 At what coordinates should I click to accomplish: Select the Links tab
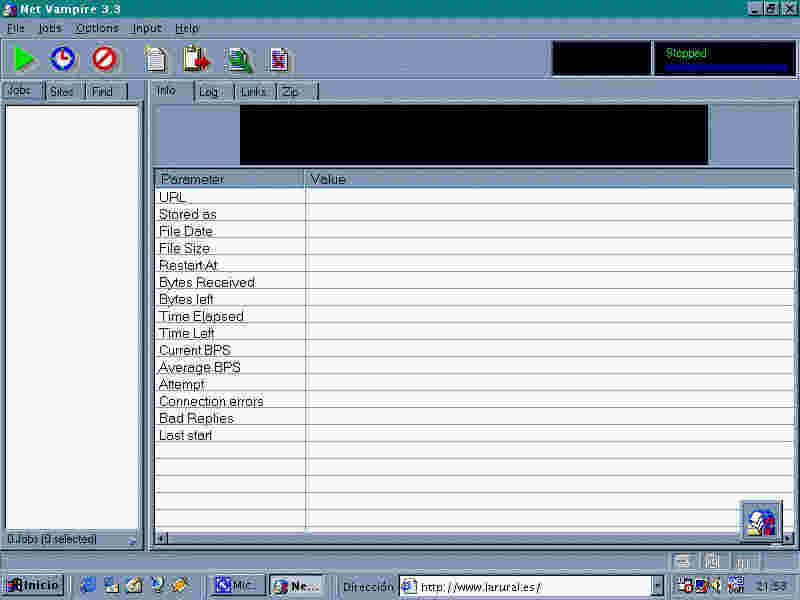[x=254, y=92]
